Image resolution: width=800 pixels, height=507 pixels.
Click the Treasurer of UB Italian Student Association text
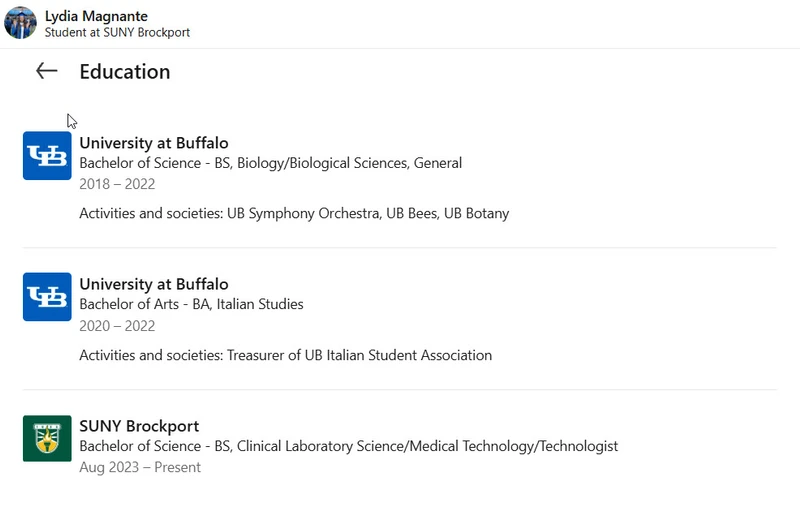click(x=360, y=355)
